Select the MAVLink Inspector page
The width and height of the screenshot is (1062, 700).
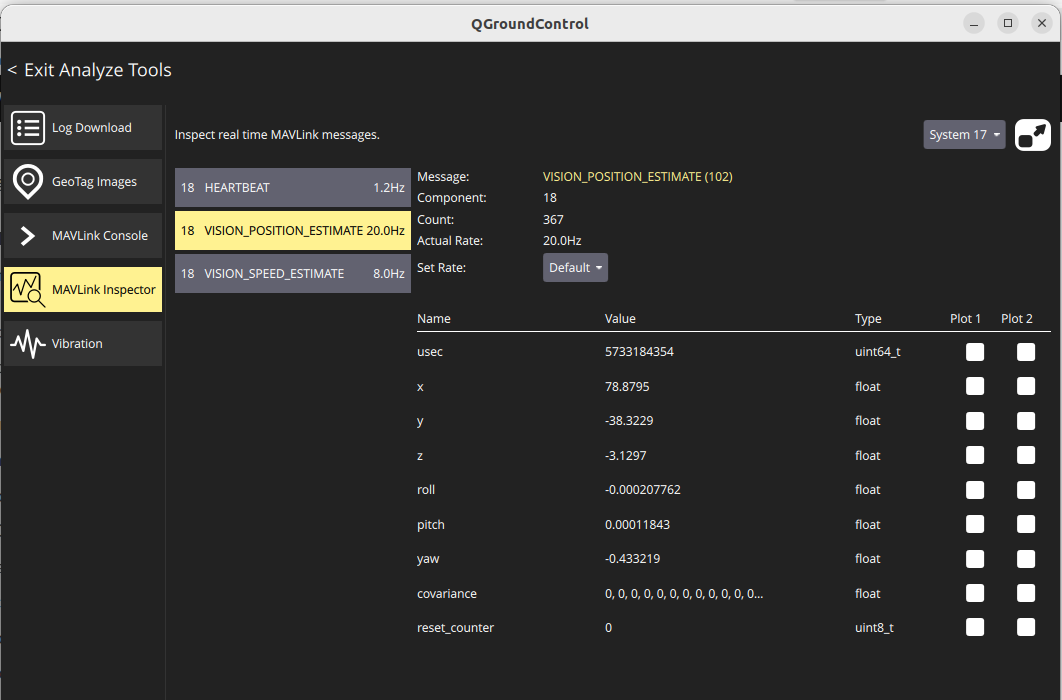83,290
